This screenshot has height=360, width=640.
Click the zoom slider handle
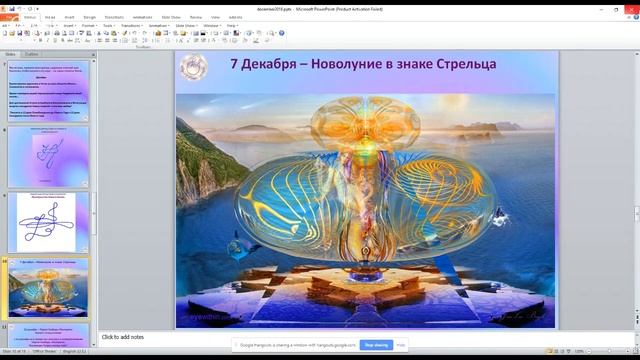pos(610,351)
